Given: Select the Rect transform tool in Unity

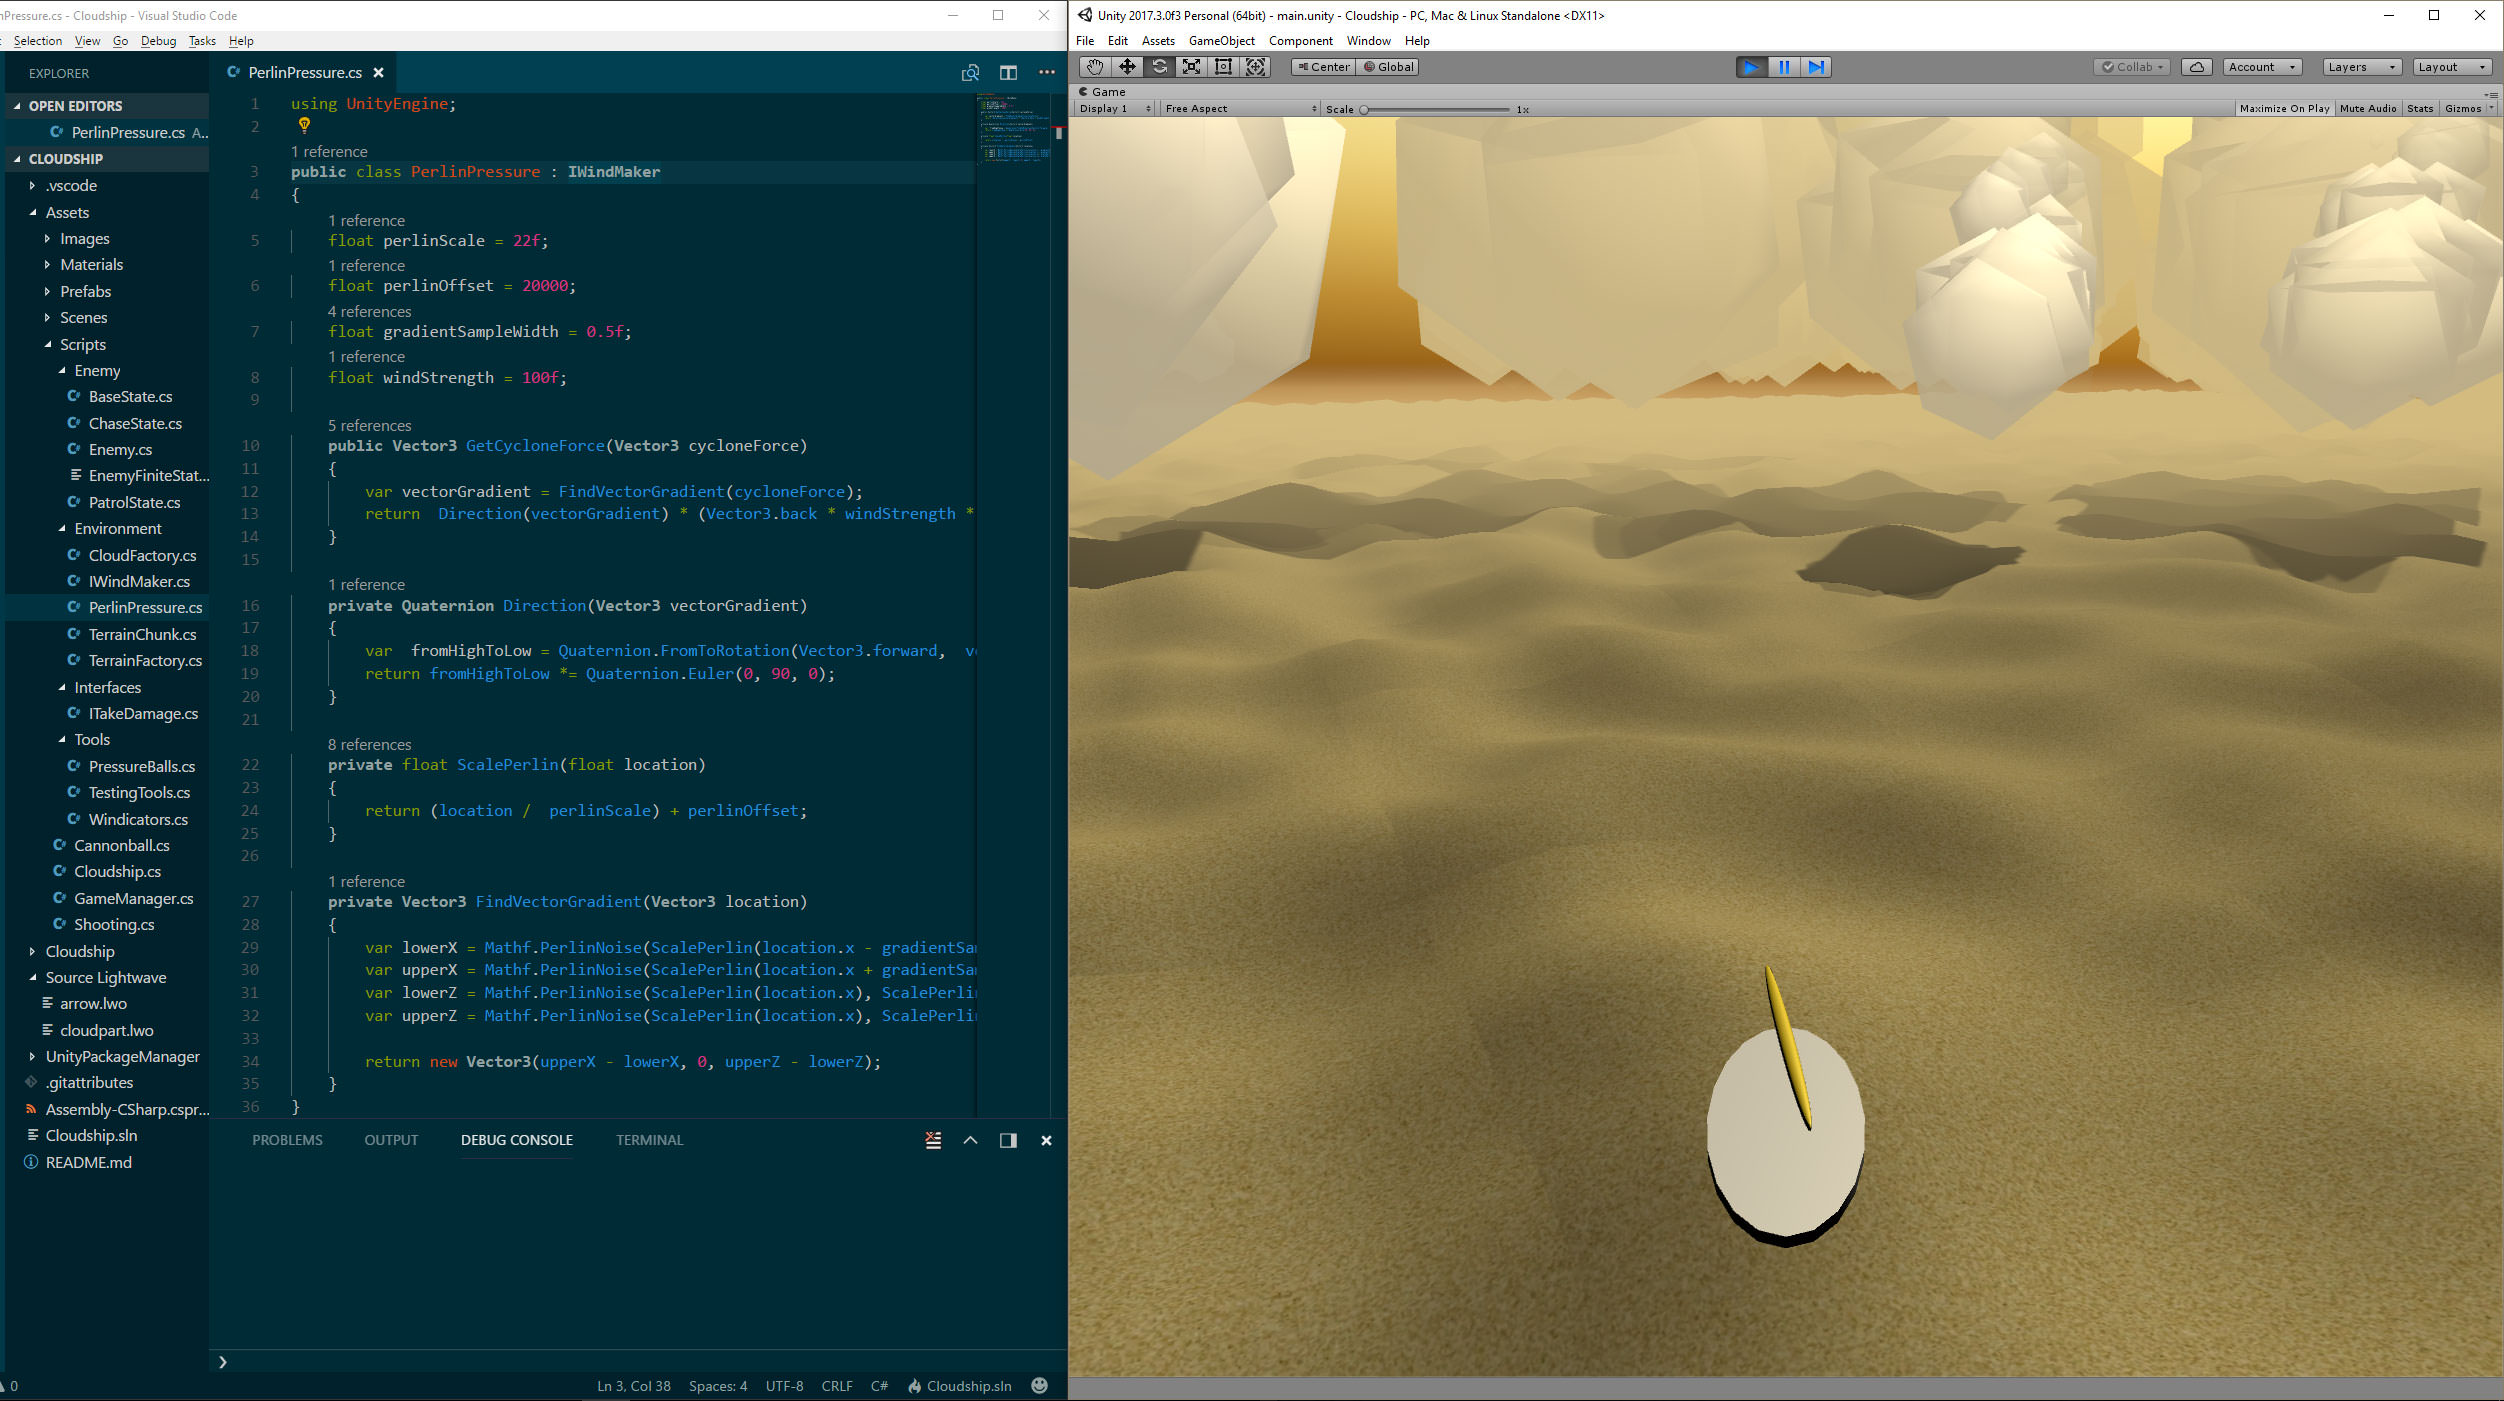Looking at the screenshot, I should (x=1223, y=67).
